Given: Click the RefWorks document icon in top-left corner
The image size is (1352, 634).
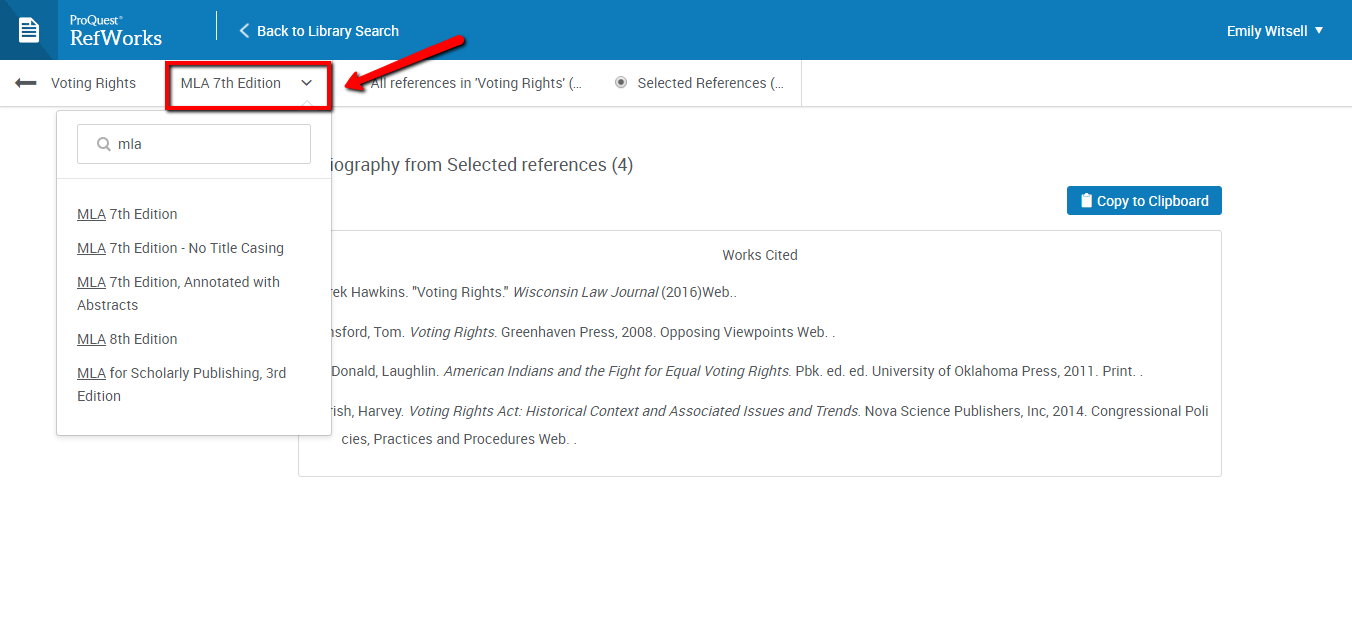Looking at the screenshot, I should [x=27, y=29].
